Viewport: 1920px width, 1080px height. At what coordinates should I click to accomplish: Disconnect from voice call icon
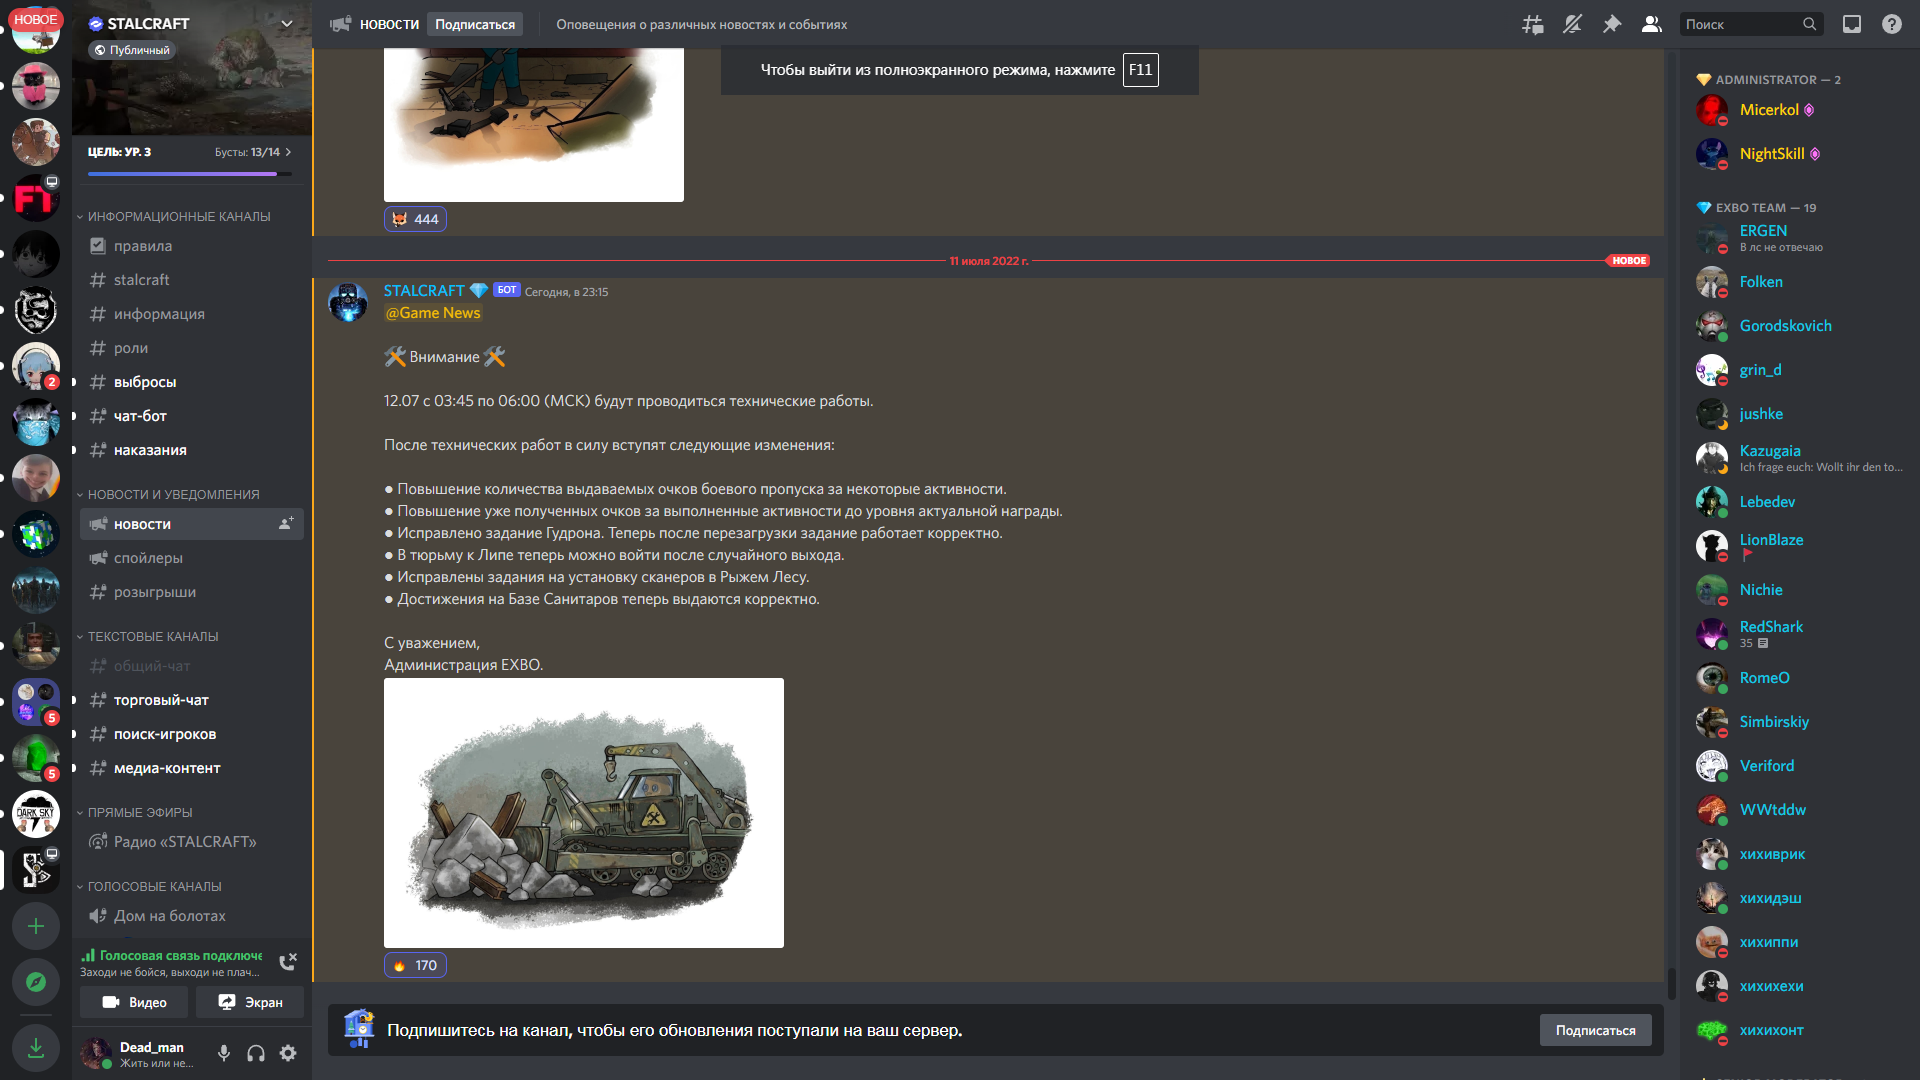288,962
